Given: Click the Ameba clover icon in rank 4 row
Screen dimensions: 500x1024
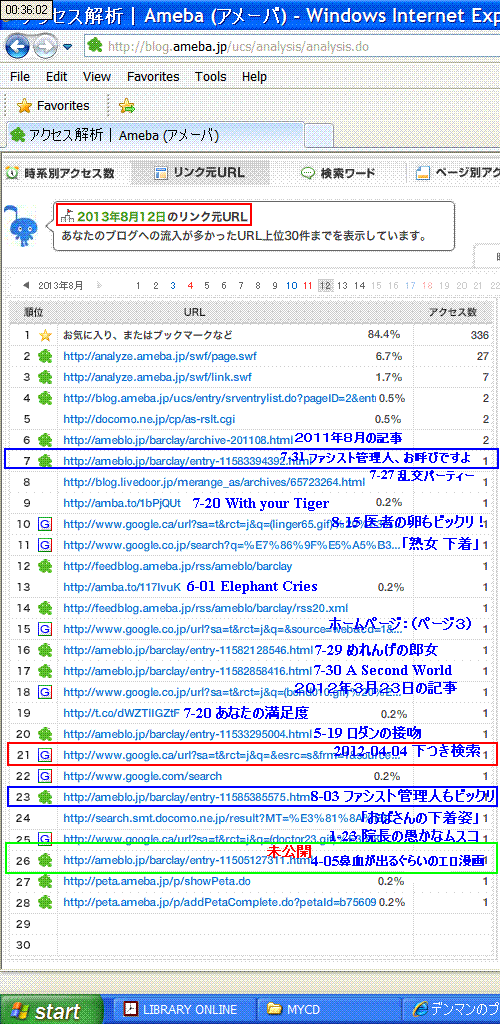Looking at the screenshot, I should [45, 398].
